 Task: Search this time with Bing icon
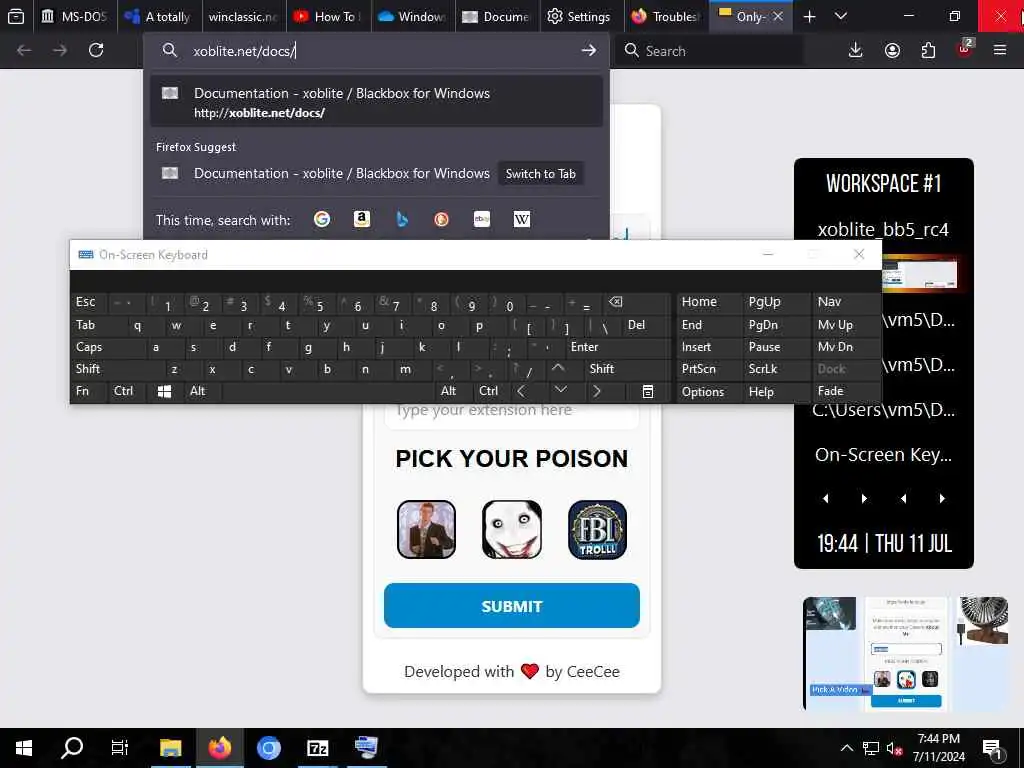tap(402, 219)
